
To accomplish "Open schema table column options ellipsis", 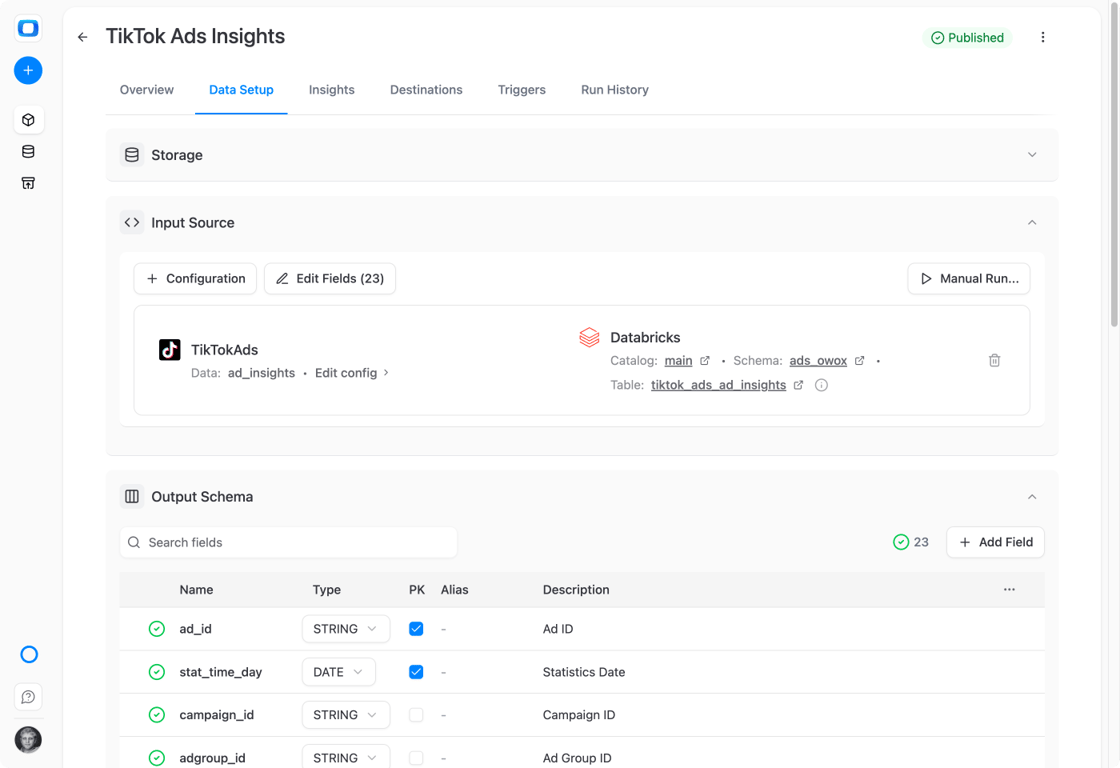I will click(x=1009, y=589).
